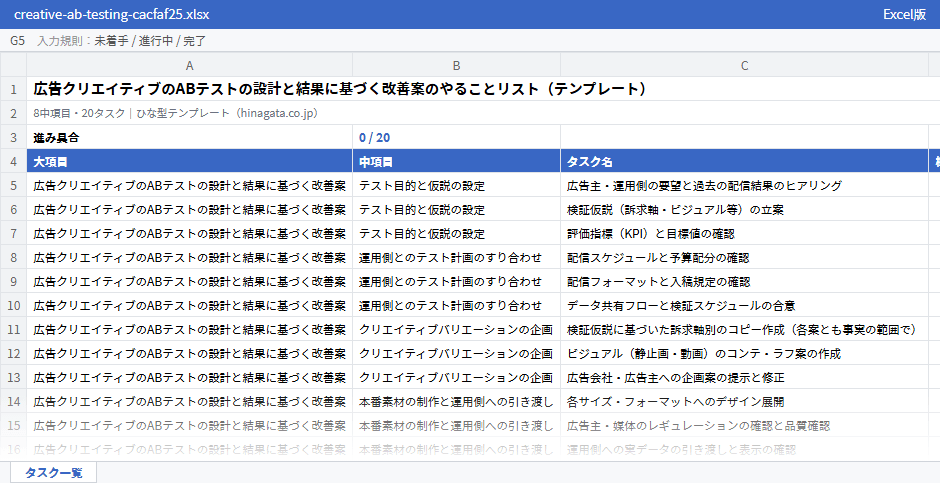Viewport: 940px width, 483px height.
Task: Click テスト目的と仮説の設定 in row 5
Action: pyautogui.click(x=456, y=185)
